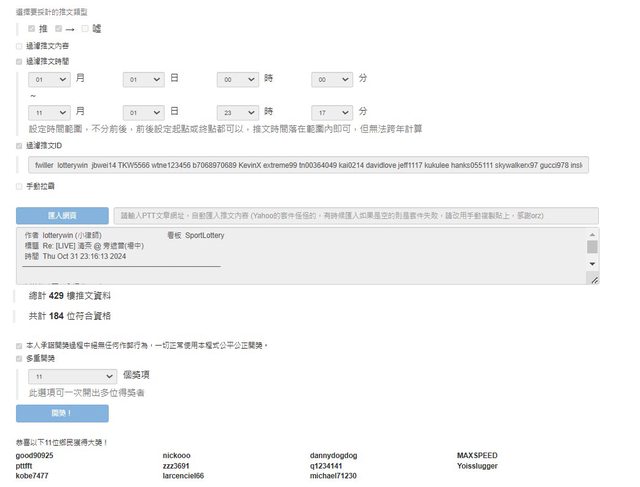Toggle the 多重開獎 checkbox

click(19, 357)
